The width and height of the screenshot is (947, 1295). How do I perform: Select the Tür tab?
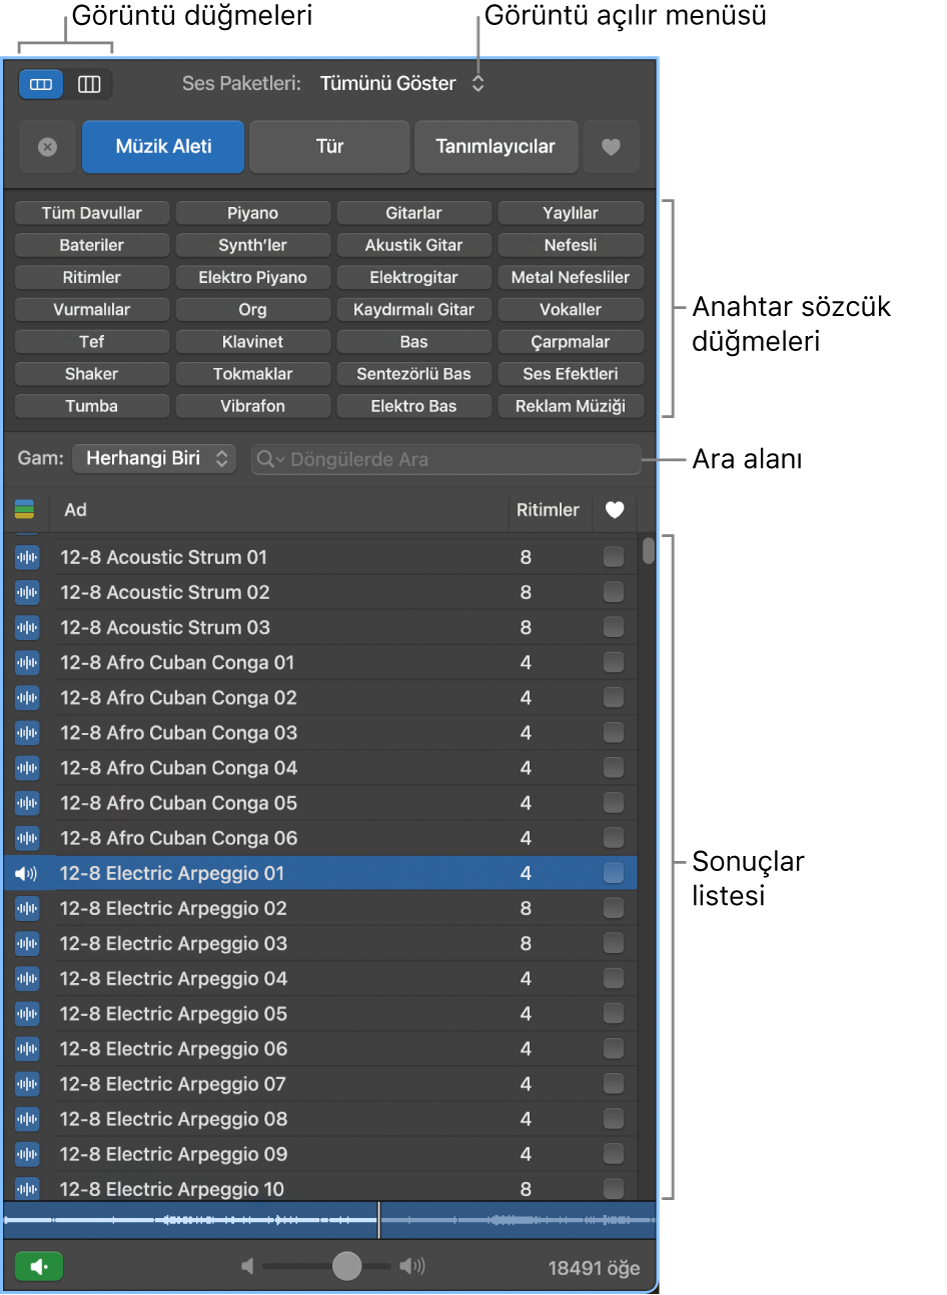click(x=329, y=147)
